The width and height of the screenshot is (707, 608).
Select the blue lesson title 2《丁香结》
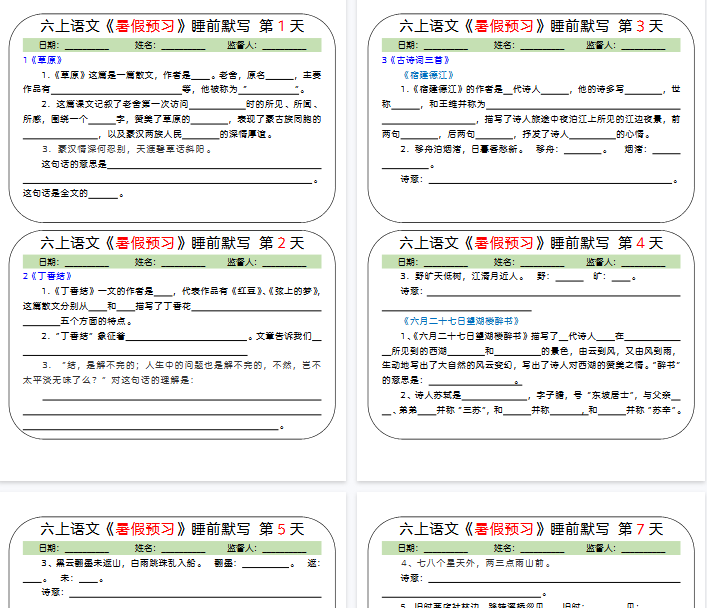tap(47, 276)
